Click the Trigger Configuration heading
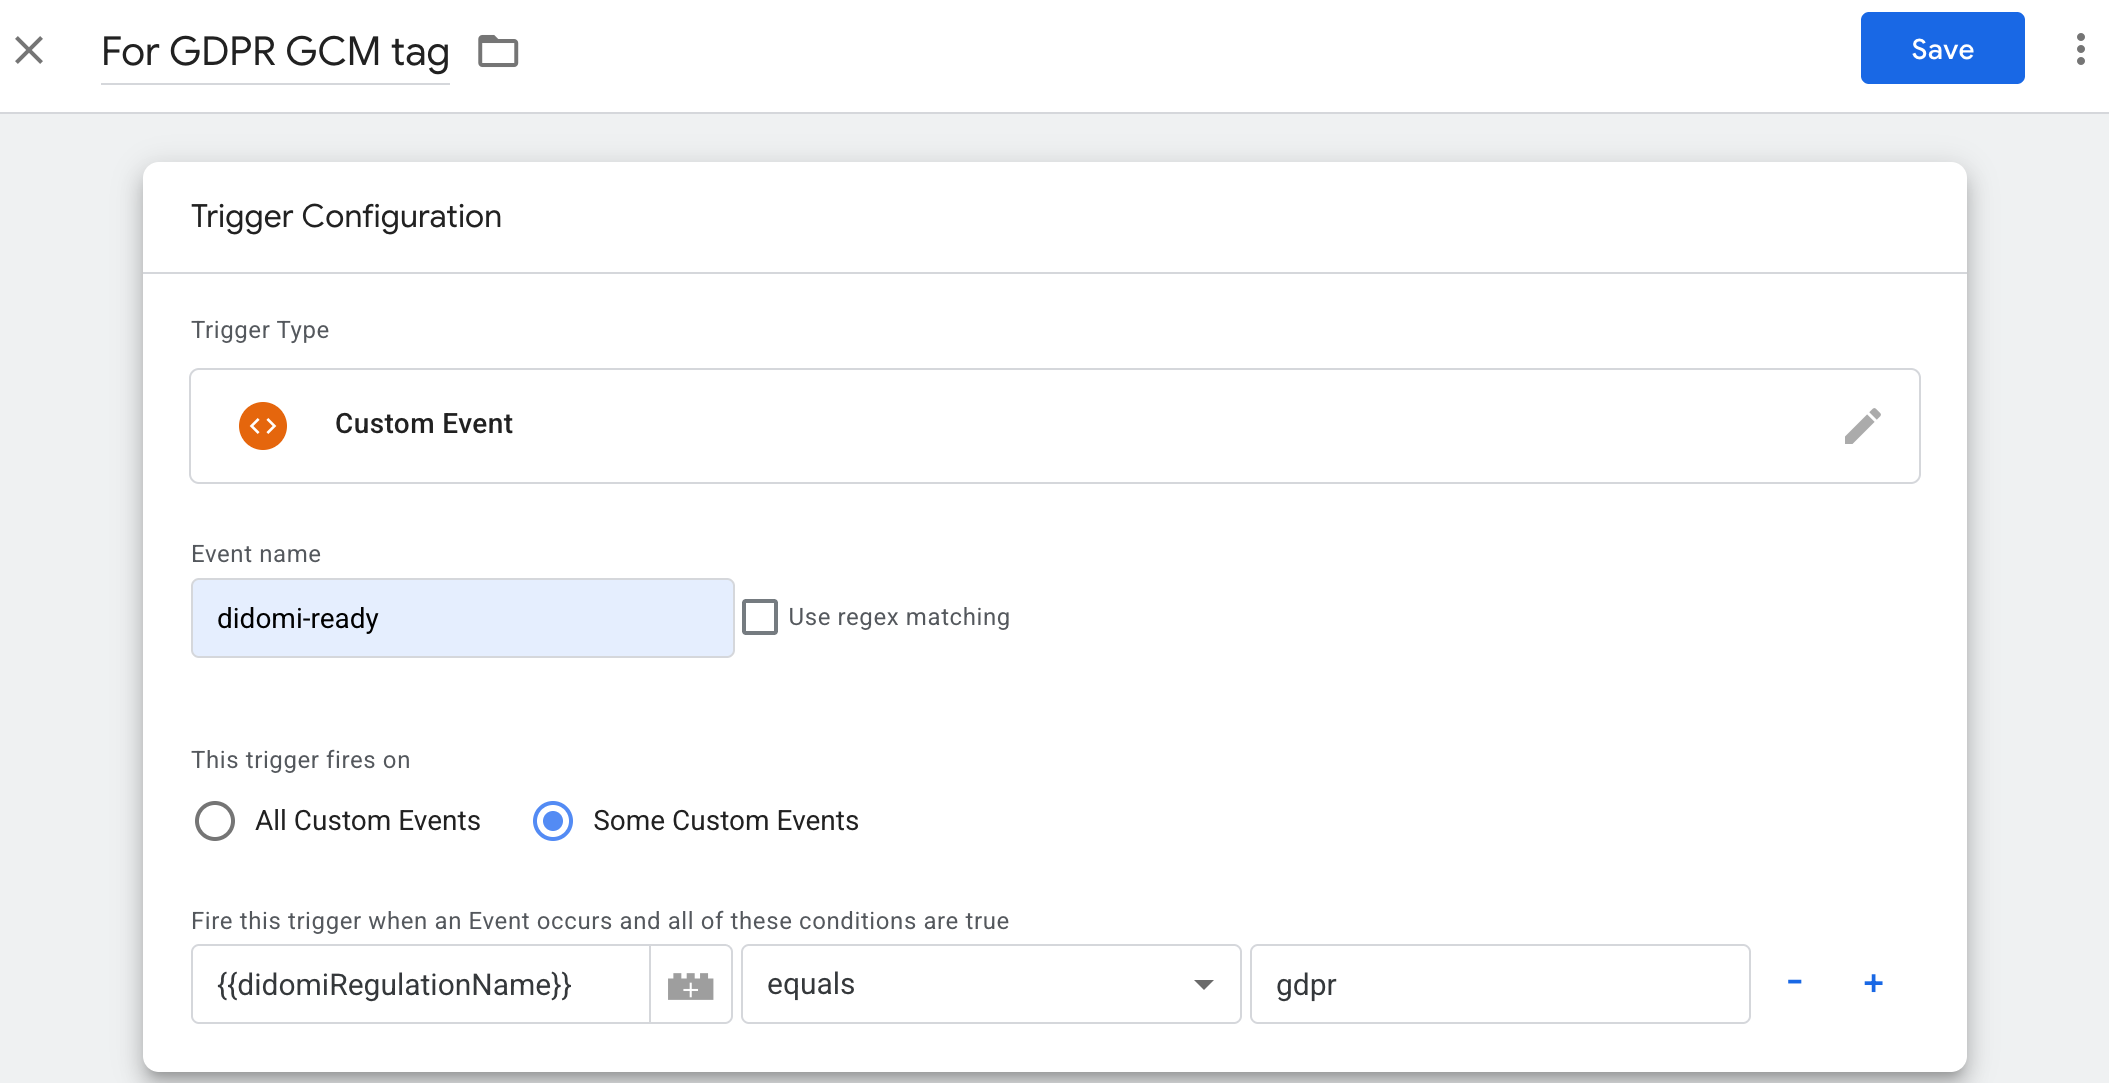 [x=346, y=217]
